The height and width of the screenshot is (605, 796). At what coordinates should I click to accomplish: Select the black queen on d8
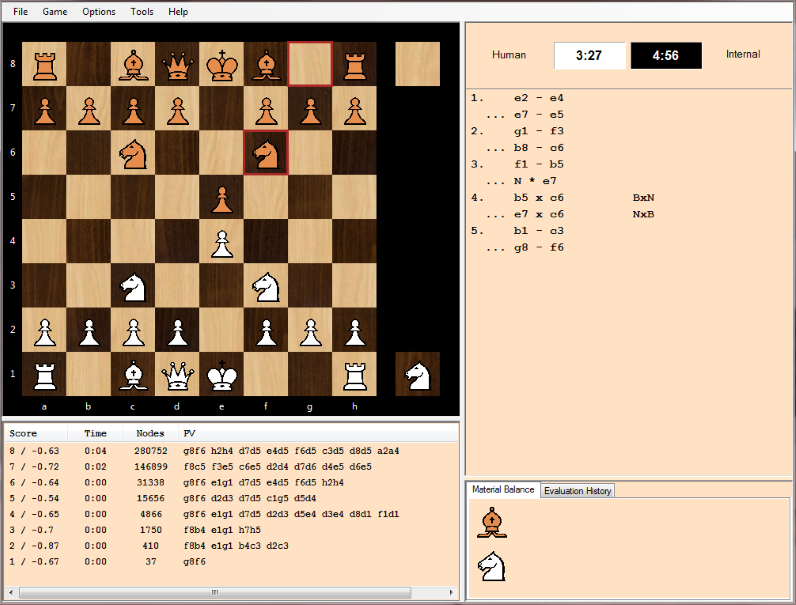[177, 64]
